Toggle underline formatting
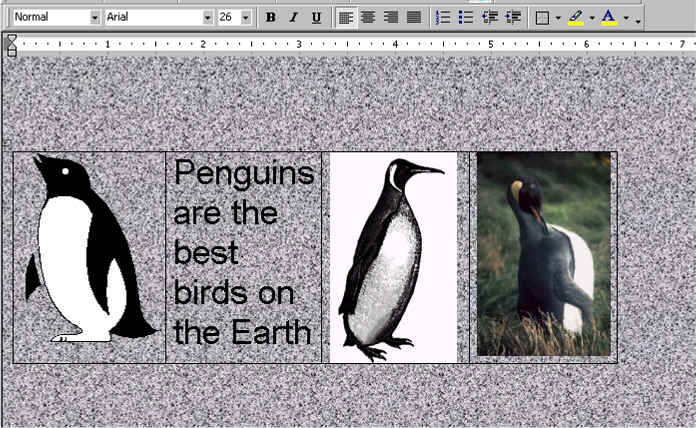696x428 pixels. pos(316,18)
